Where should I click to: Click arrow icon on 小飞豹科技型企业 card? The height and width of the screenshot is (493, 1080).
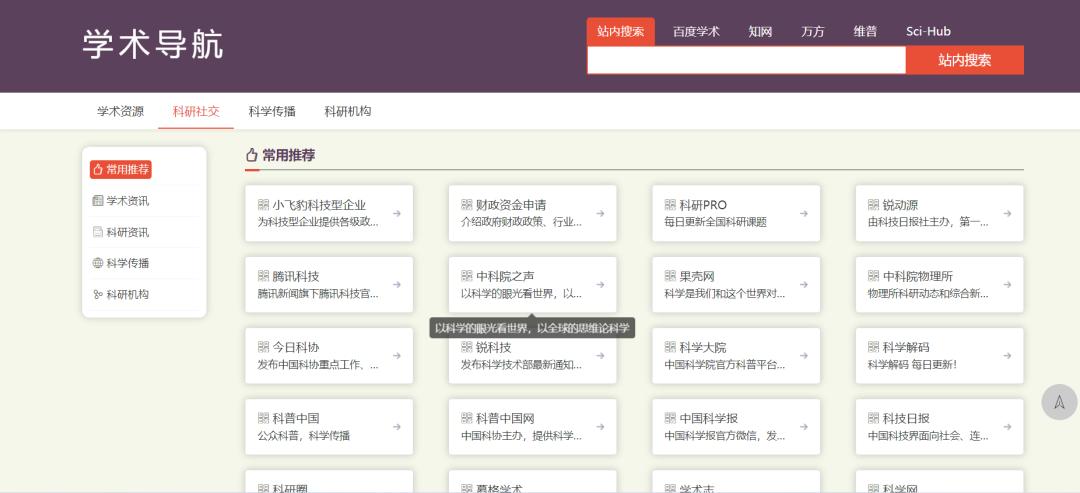[397, 213]
